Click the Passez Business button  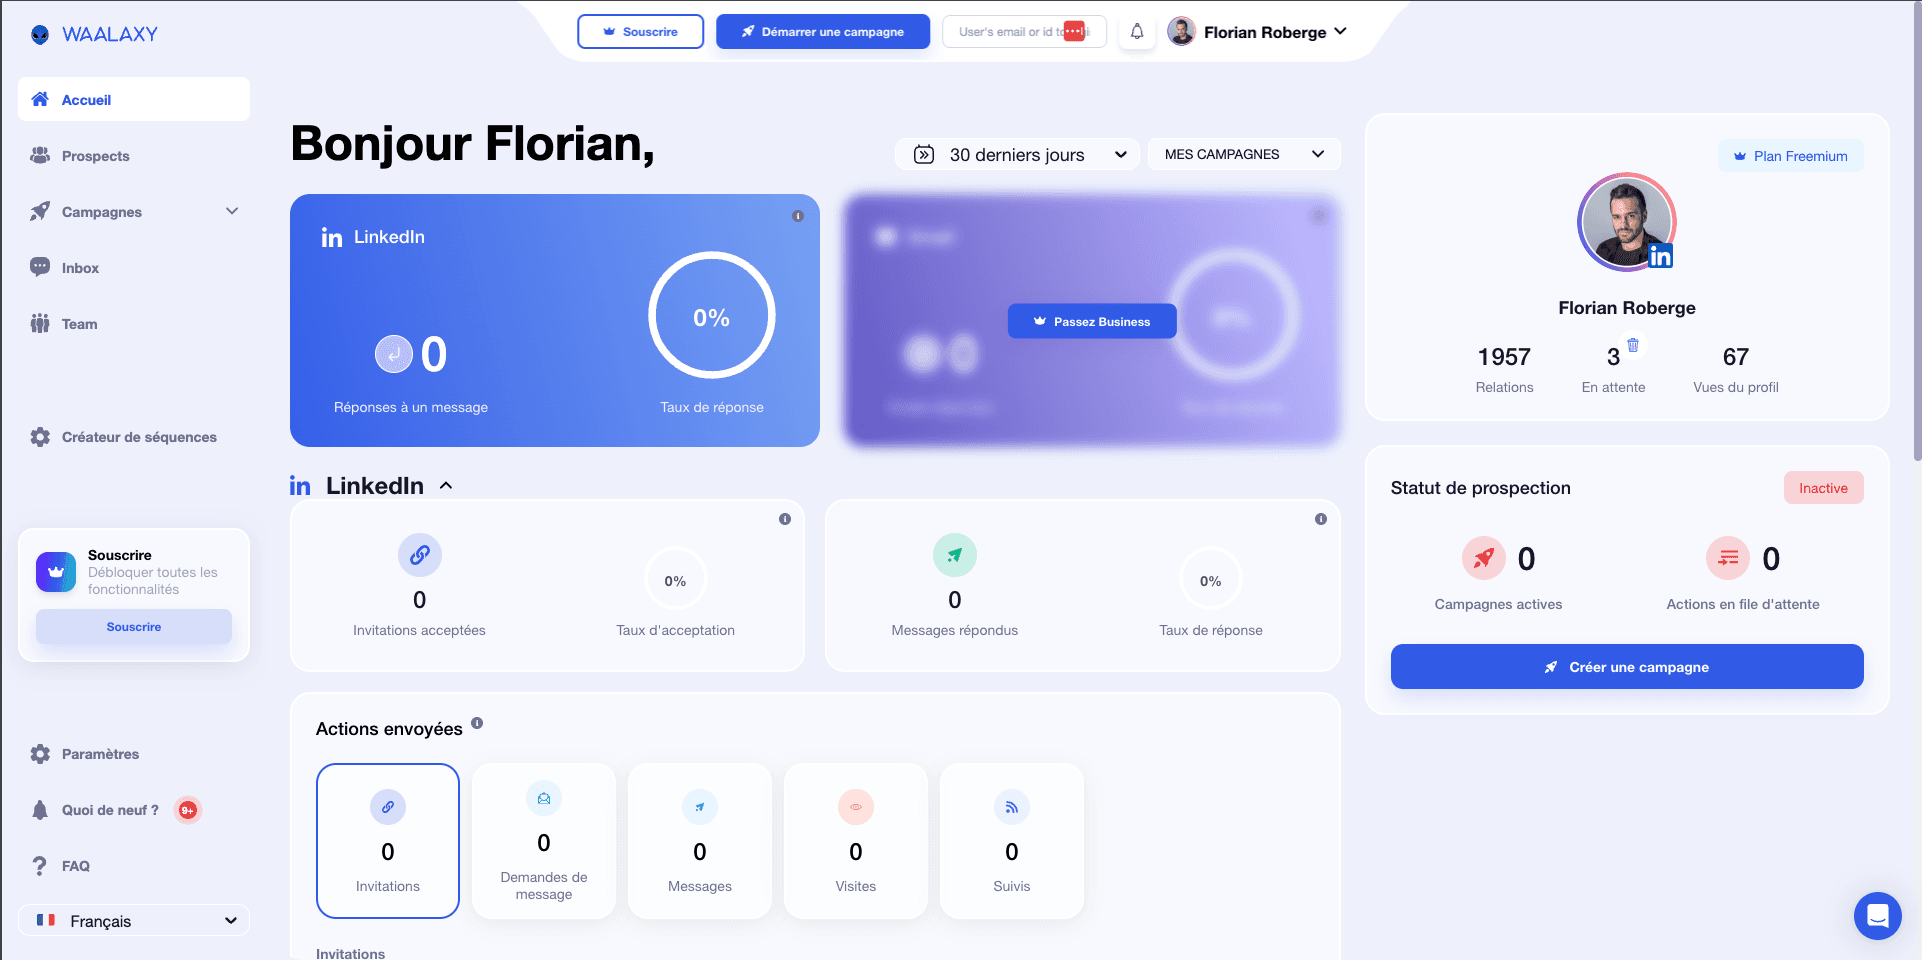click(1092, 321)
